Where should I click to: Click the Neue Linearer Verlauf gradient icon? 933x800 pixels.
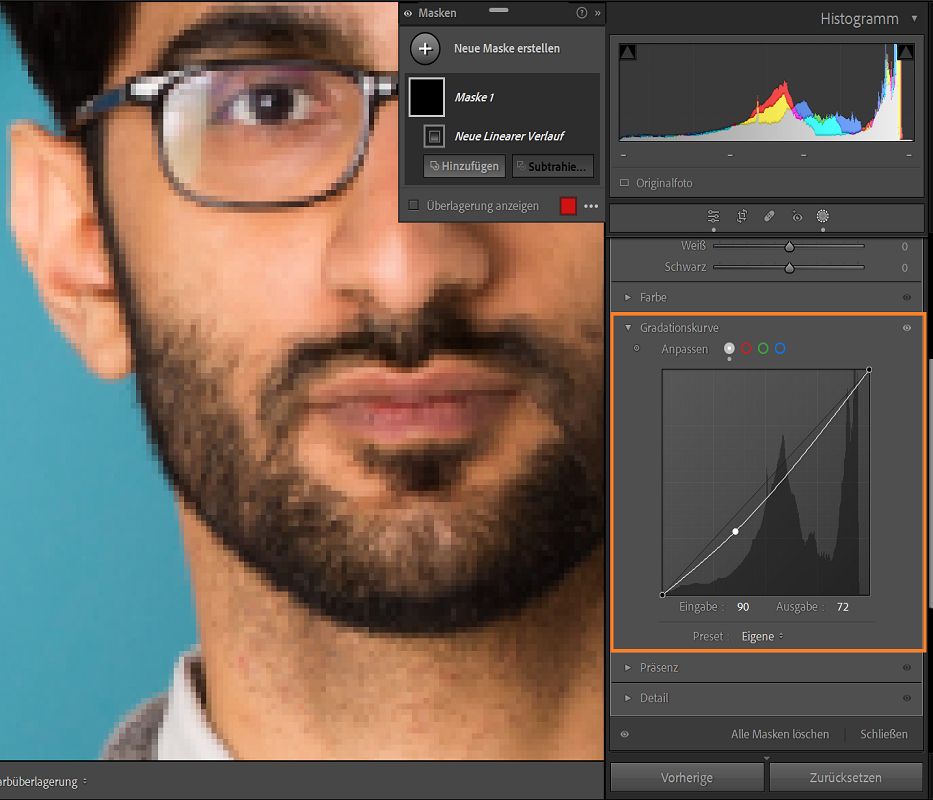tap(434, 136)
